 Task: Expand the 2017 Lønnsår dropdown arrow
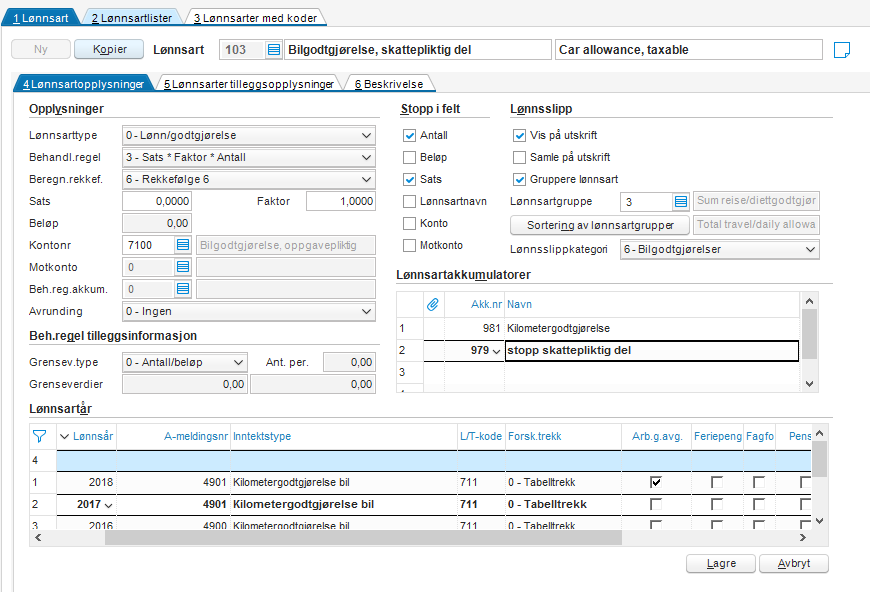point(108,505)
